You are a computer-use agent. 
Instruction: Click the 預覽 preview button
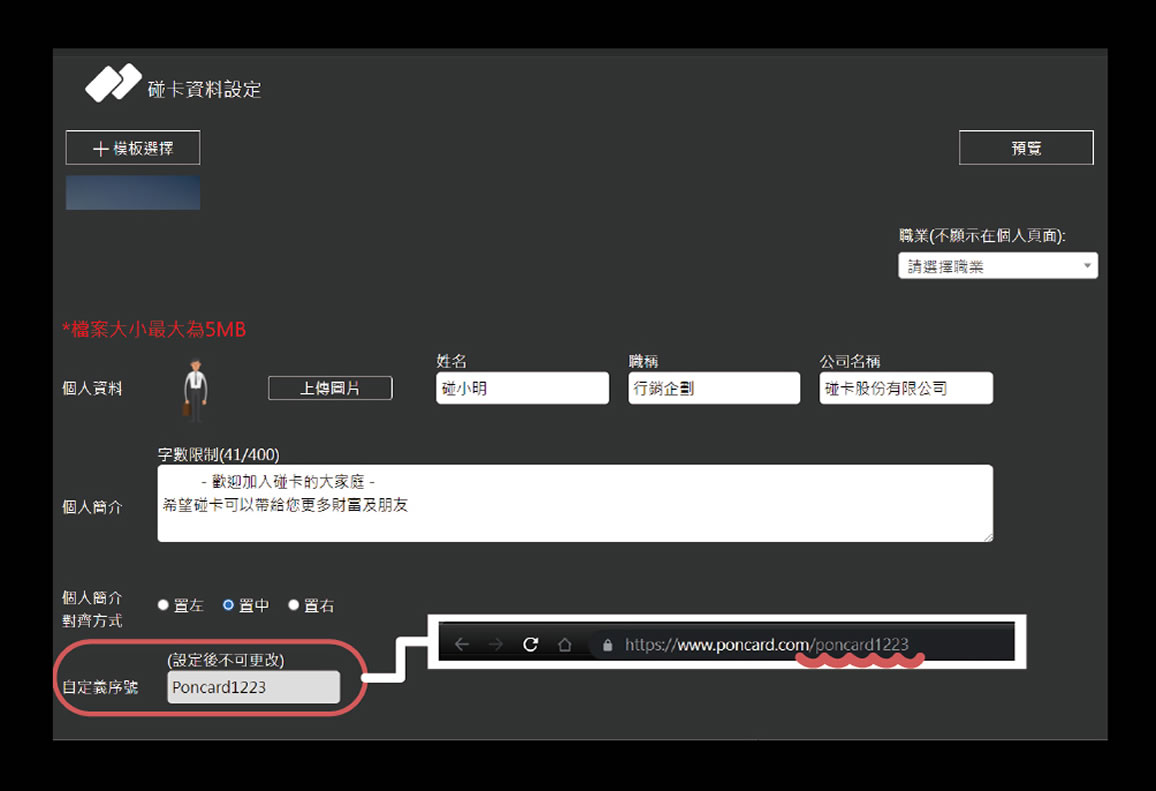click(x=1026, y=148)
